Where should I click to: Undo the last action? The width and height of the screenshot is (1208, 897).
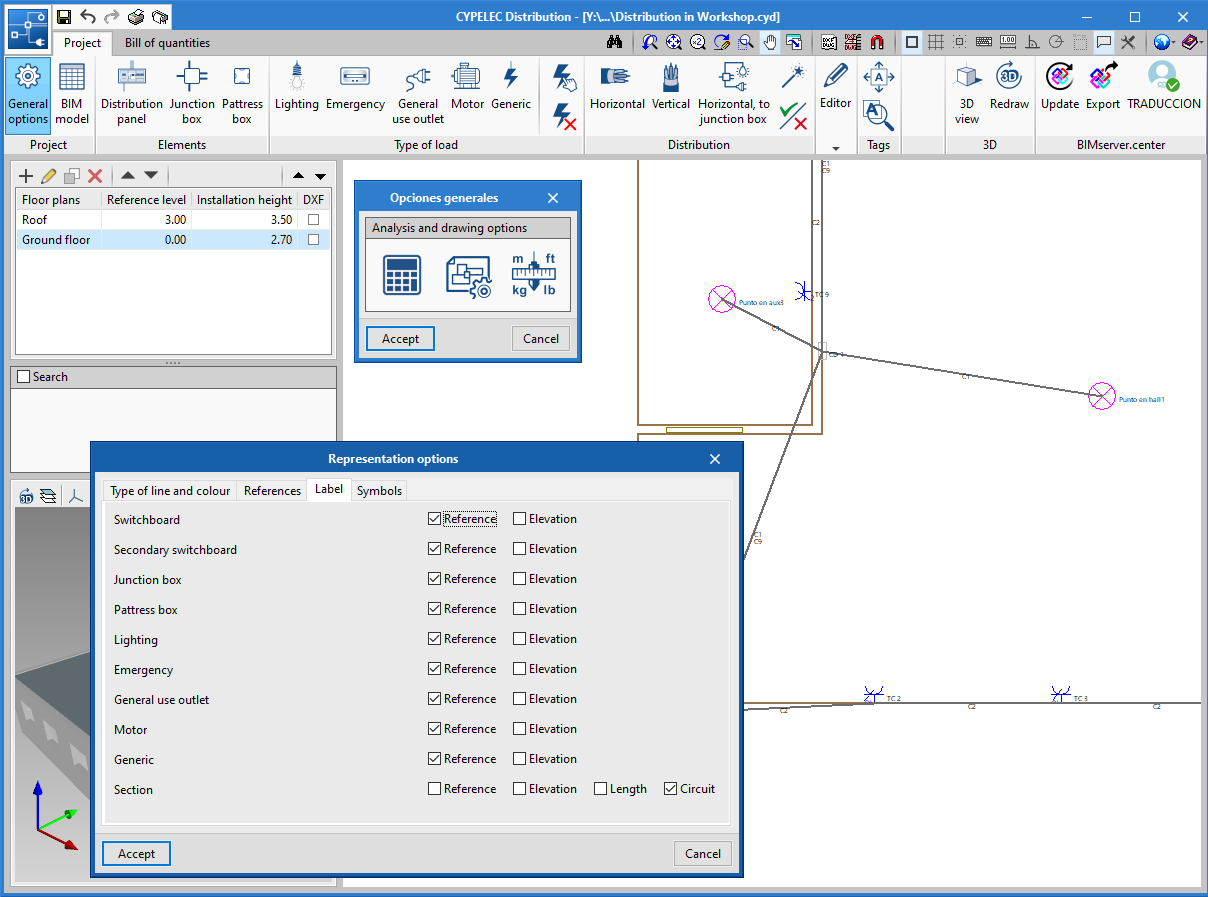(88, 17)
